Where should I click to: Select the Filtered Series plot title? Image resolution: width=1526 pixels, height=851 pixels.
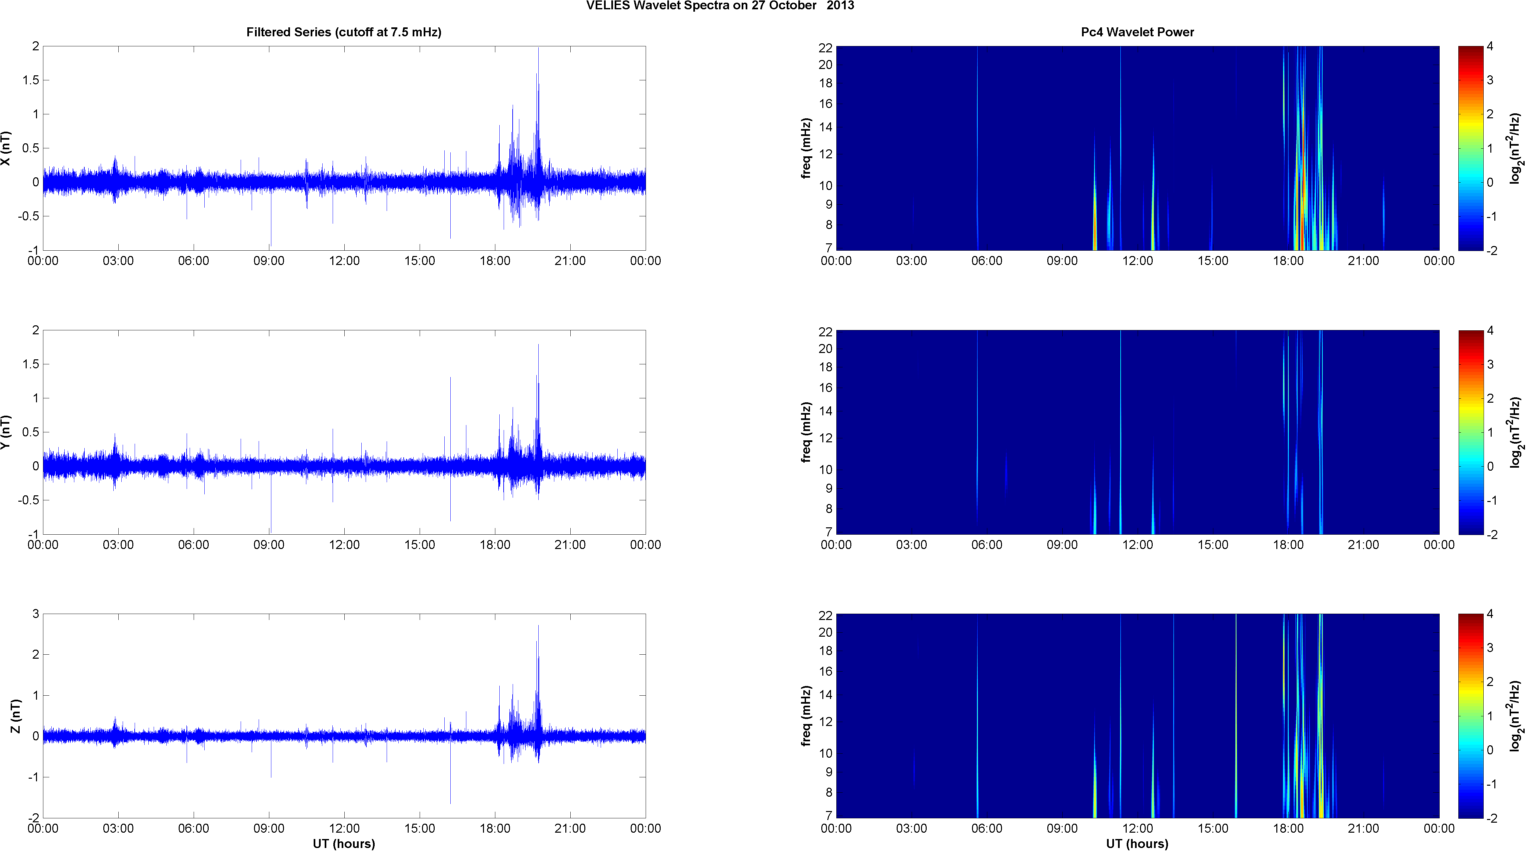(343, 32)
